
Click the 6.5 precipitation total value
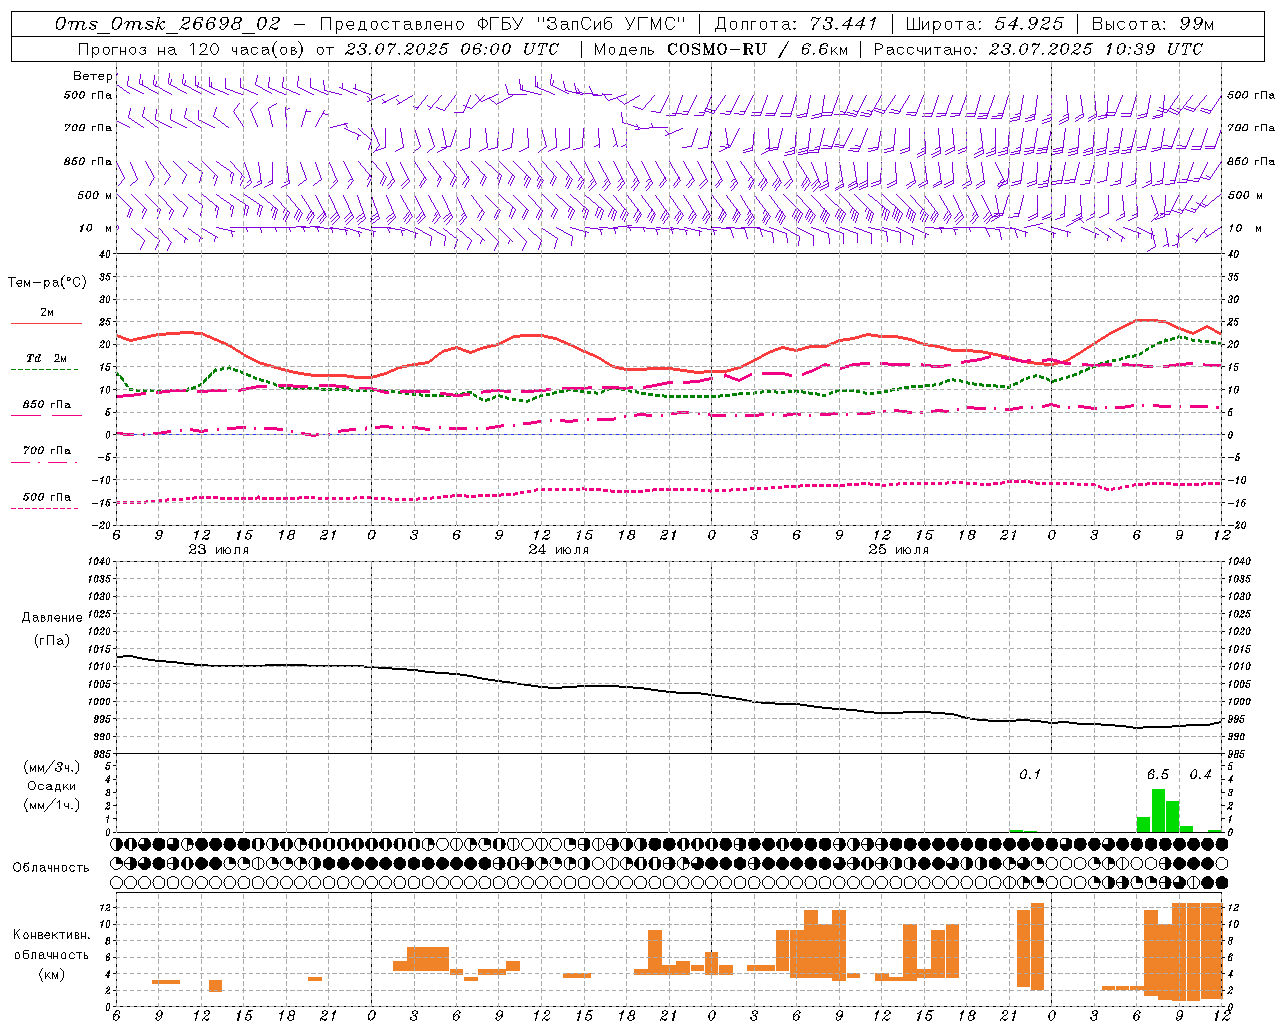click(x=1157, y=775)
